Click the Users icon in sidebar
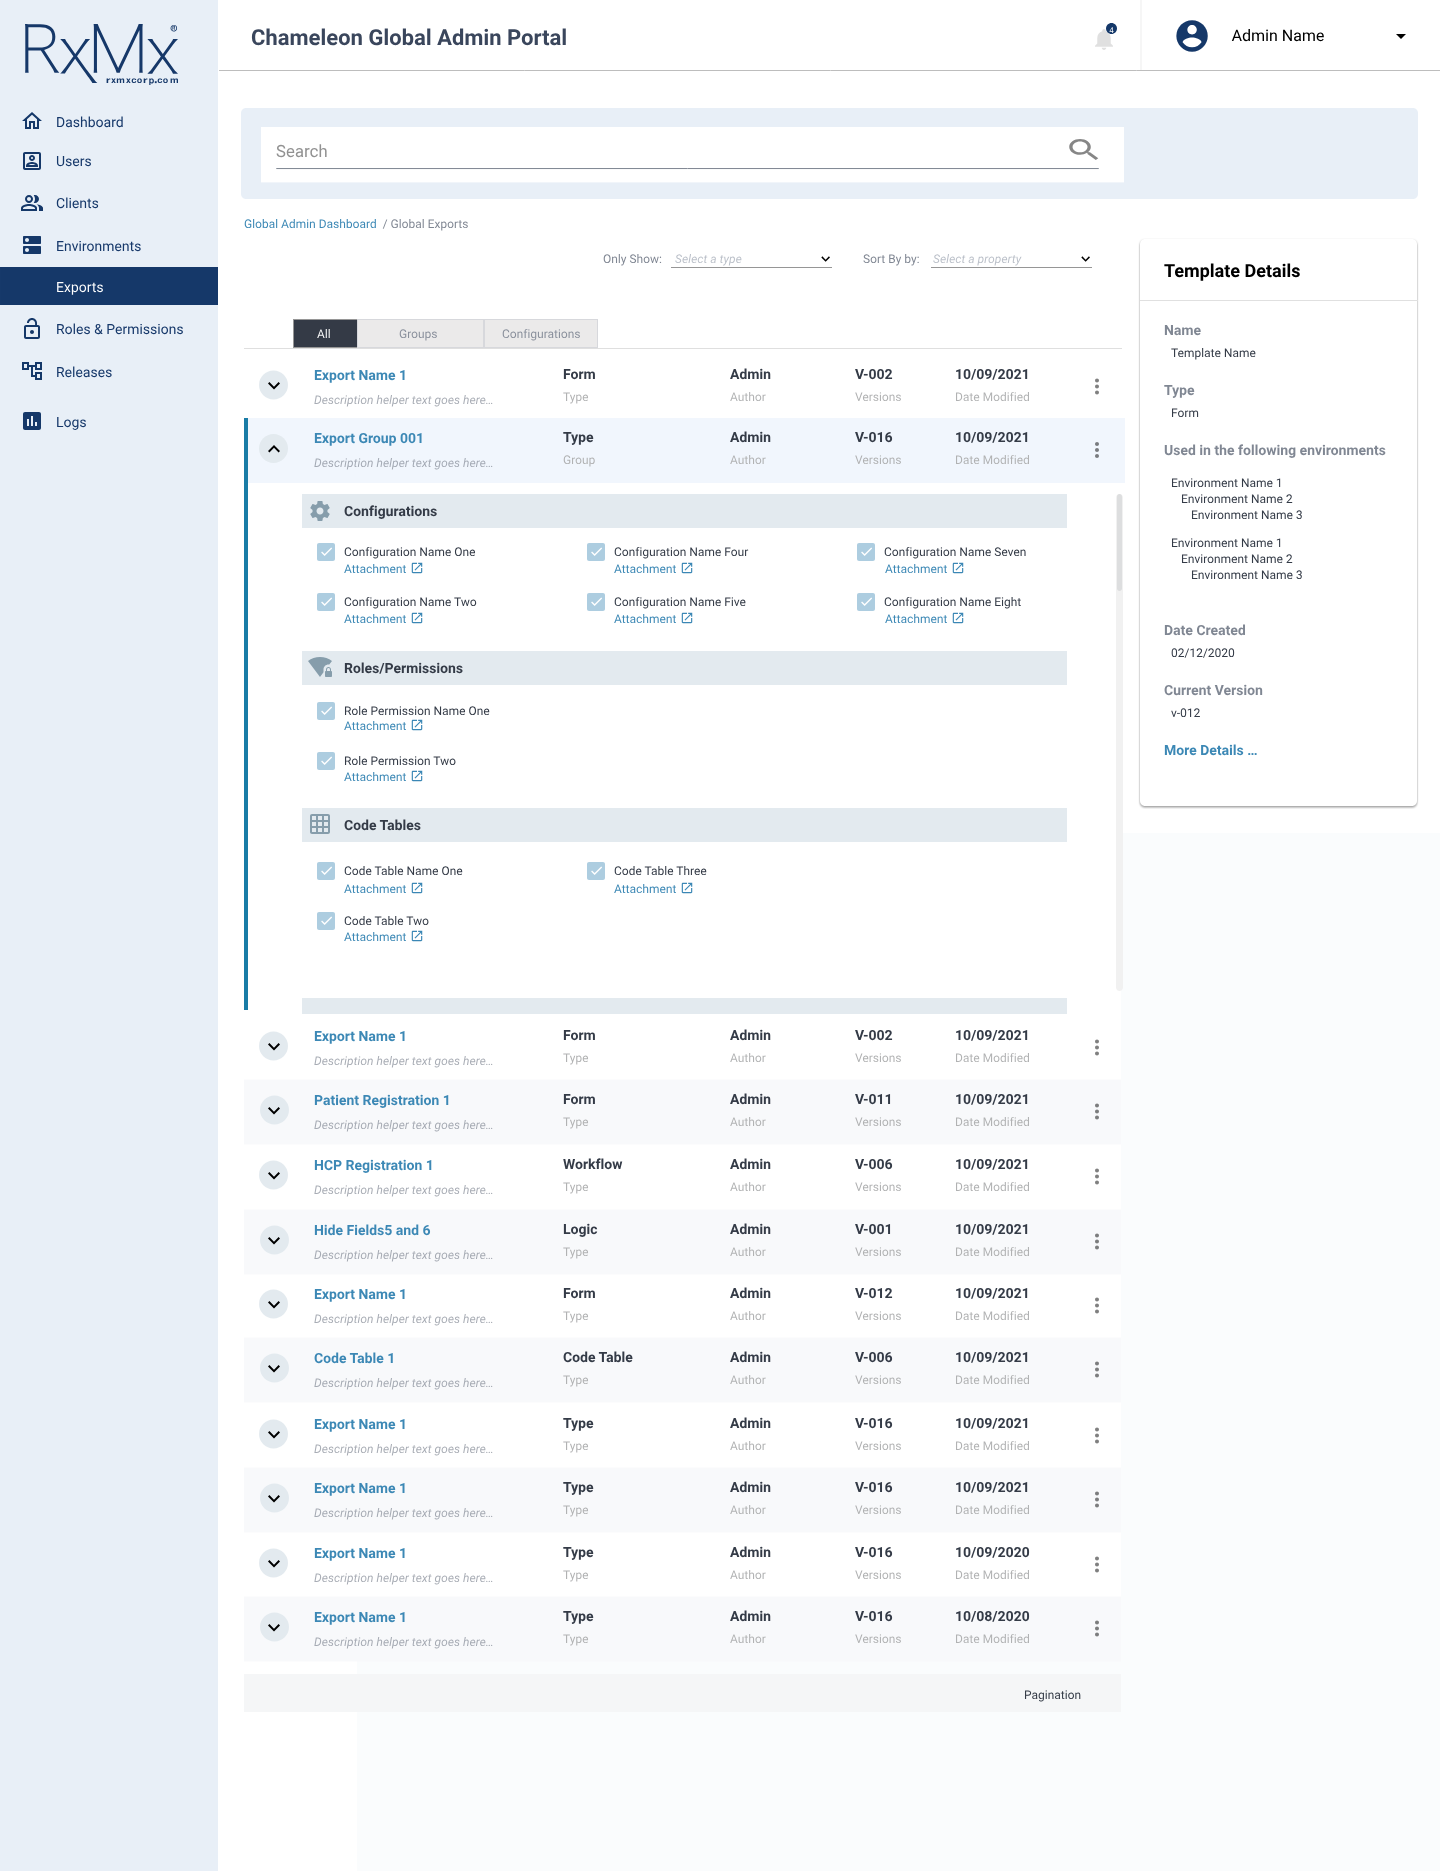The width and height of the screenshot is (1440, 1871). [32, 161]
